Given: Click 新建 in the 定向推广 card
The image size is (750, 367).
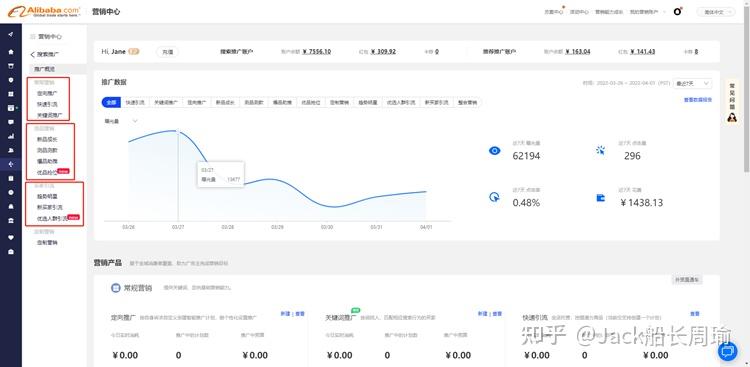Looking at the screenshot, I should [x=285, y=313].
